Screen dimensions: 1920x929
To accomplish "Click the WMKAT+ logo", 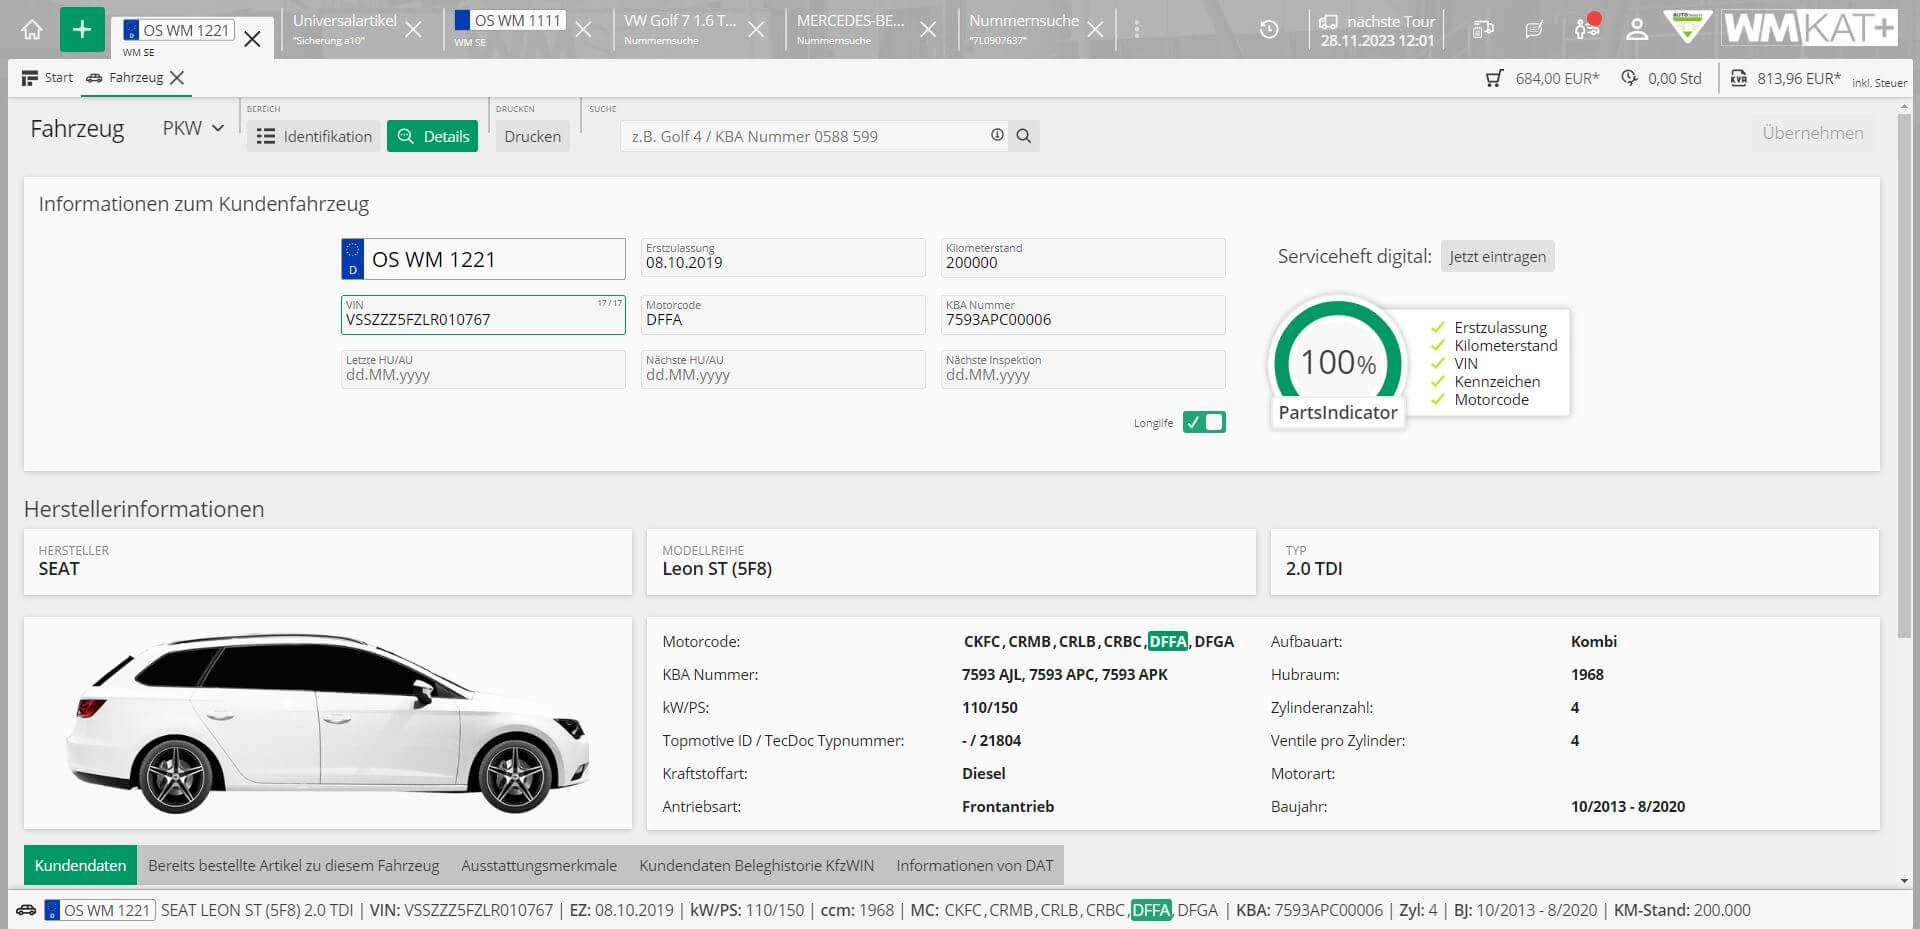I will (1810, 28).
